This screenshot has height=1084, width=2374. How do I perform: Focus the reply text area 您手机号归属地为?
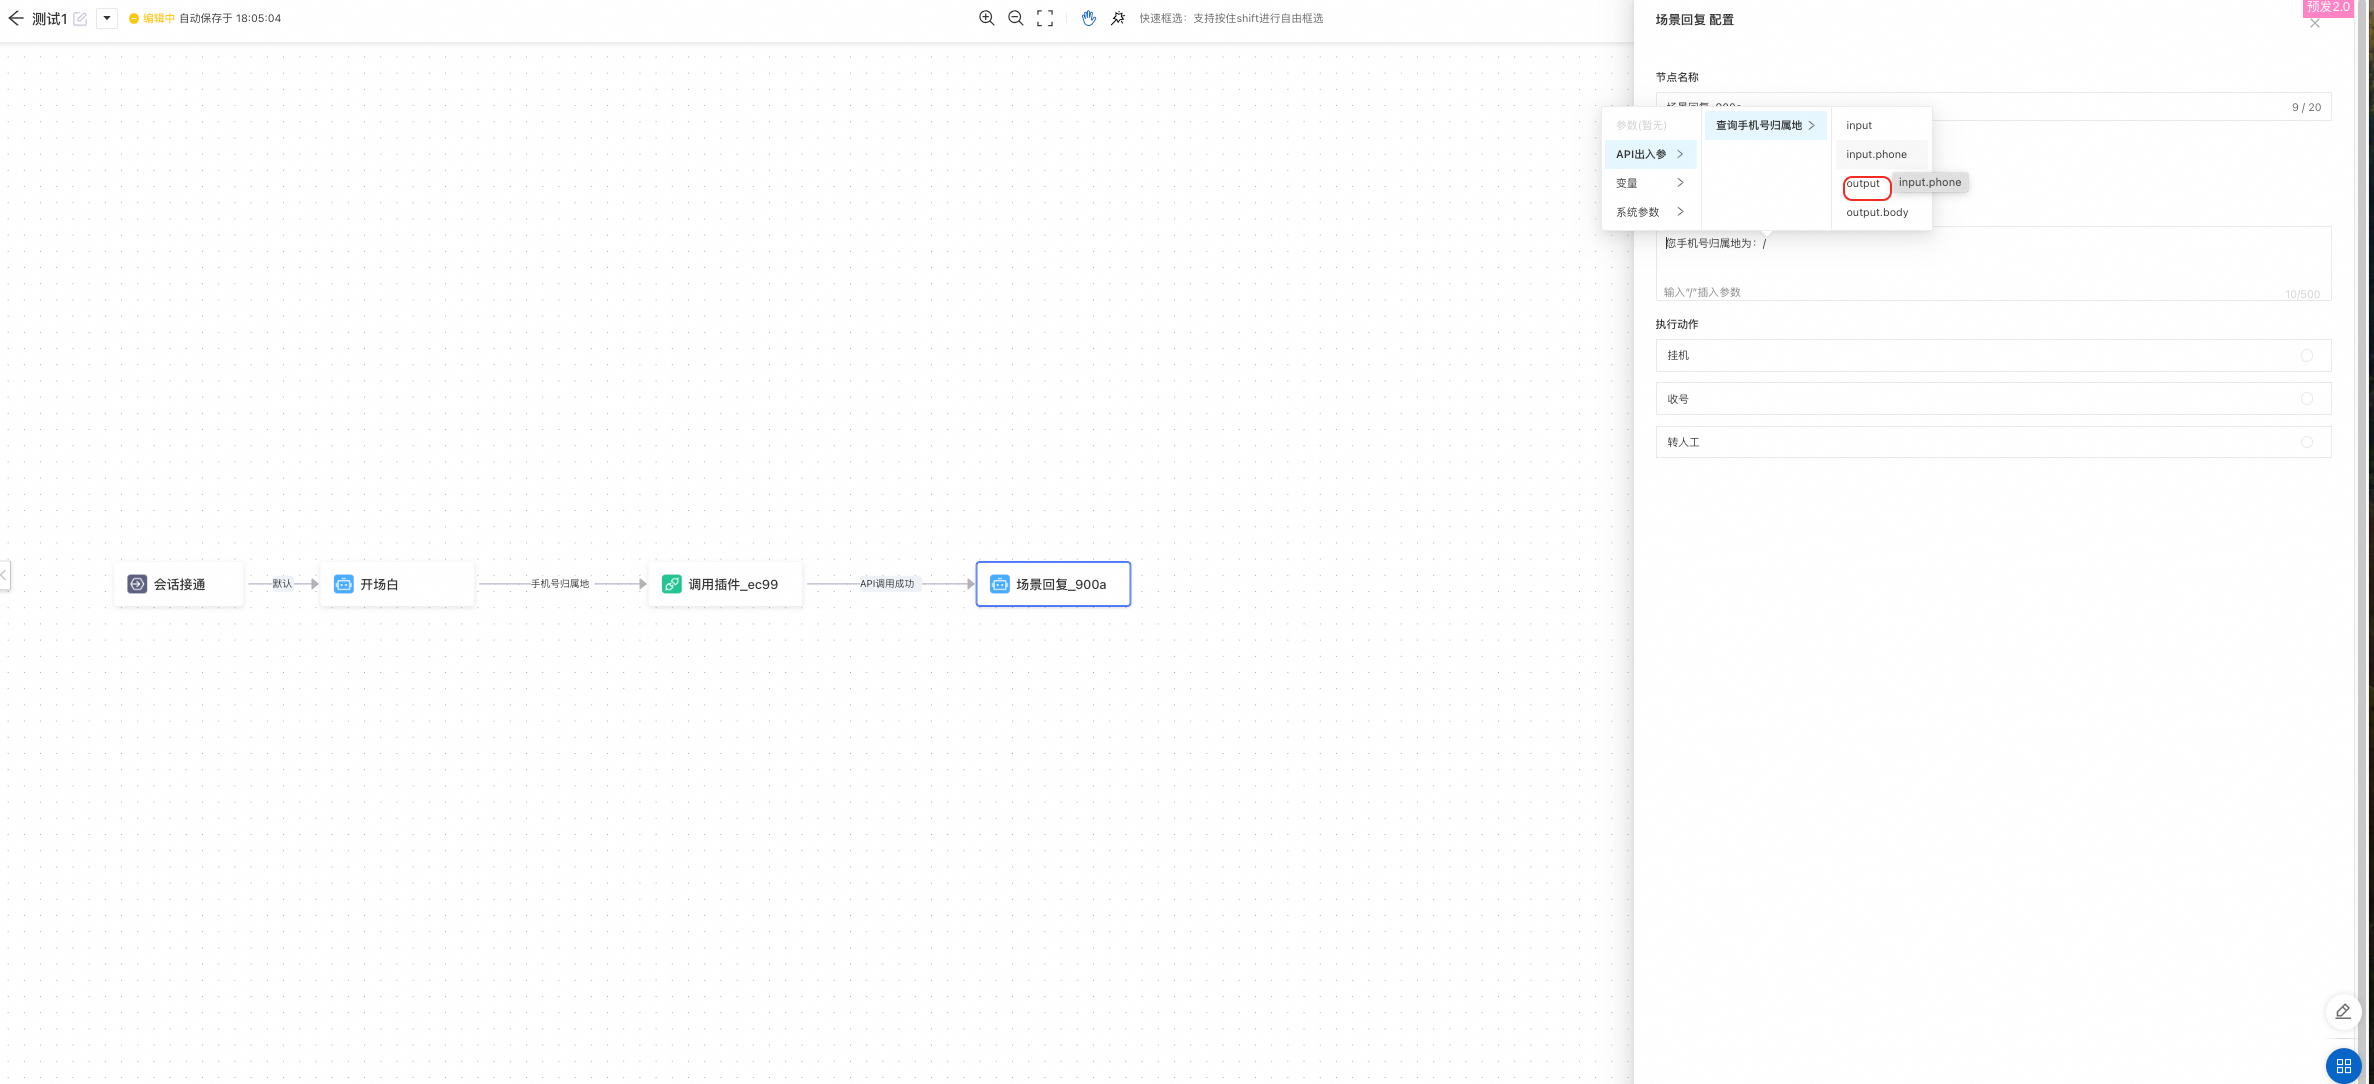pyautogui.click(x=1993, y=263)
